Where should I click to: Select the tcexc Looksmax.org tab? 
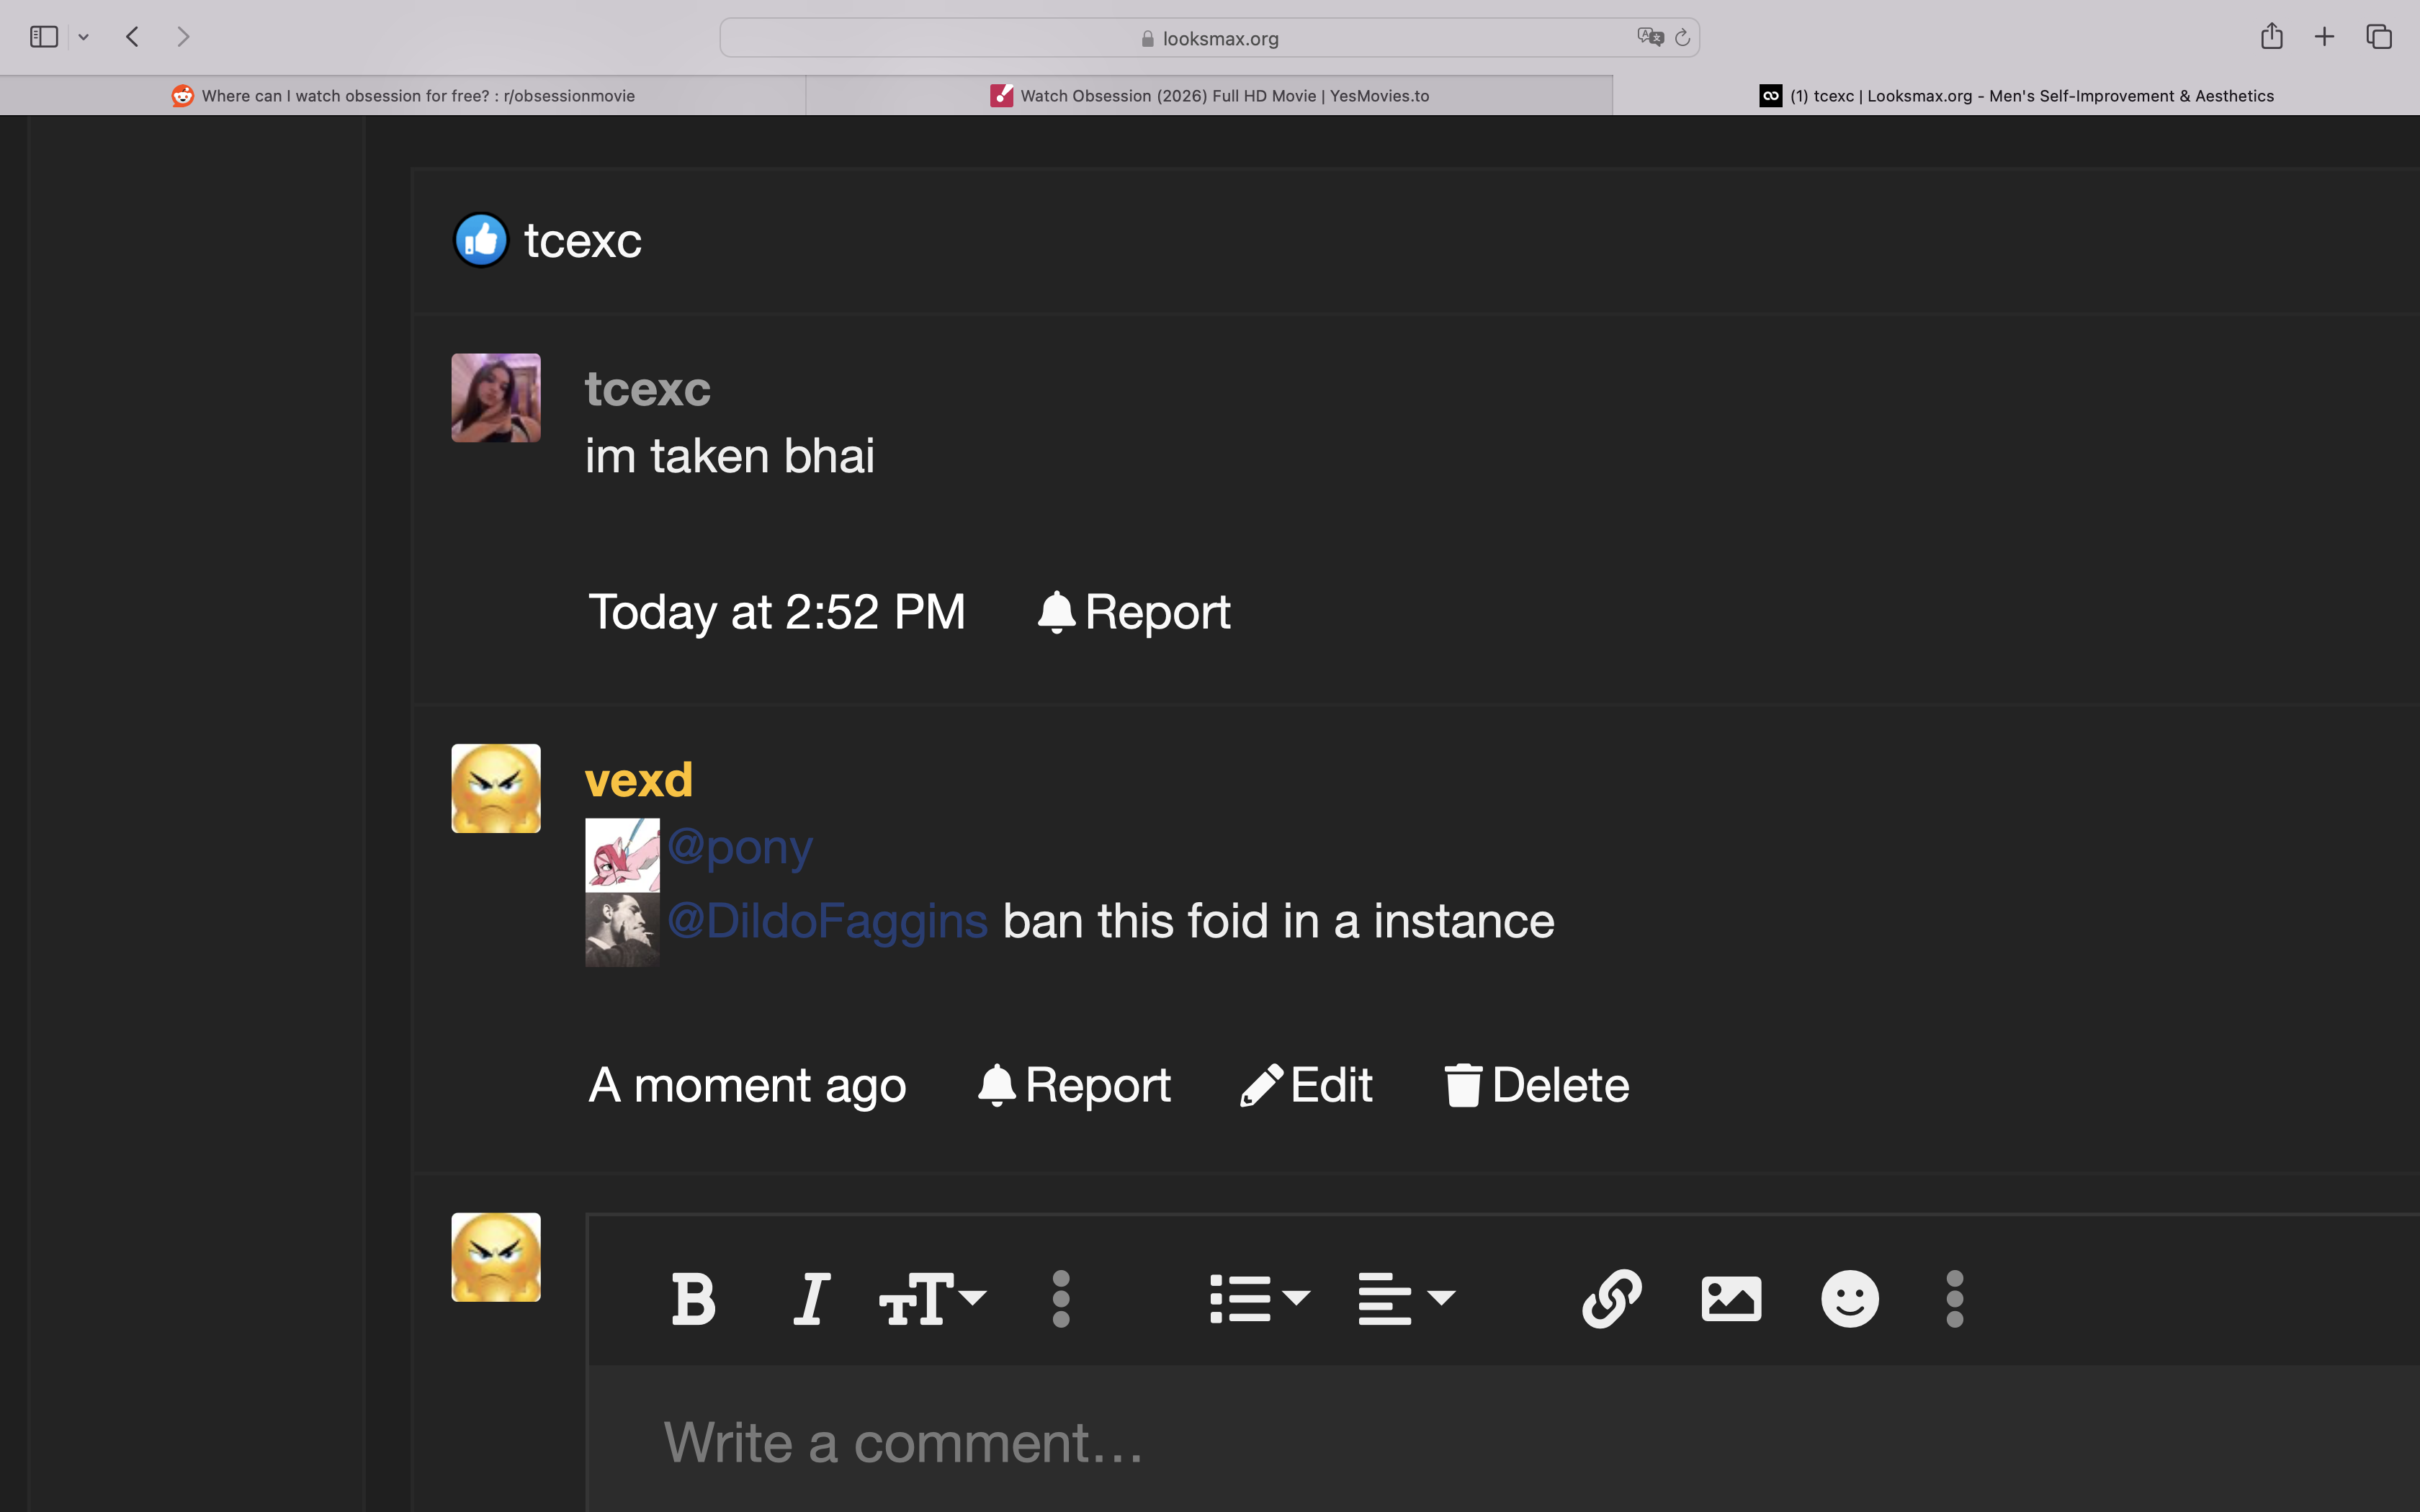point(2016,96)
